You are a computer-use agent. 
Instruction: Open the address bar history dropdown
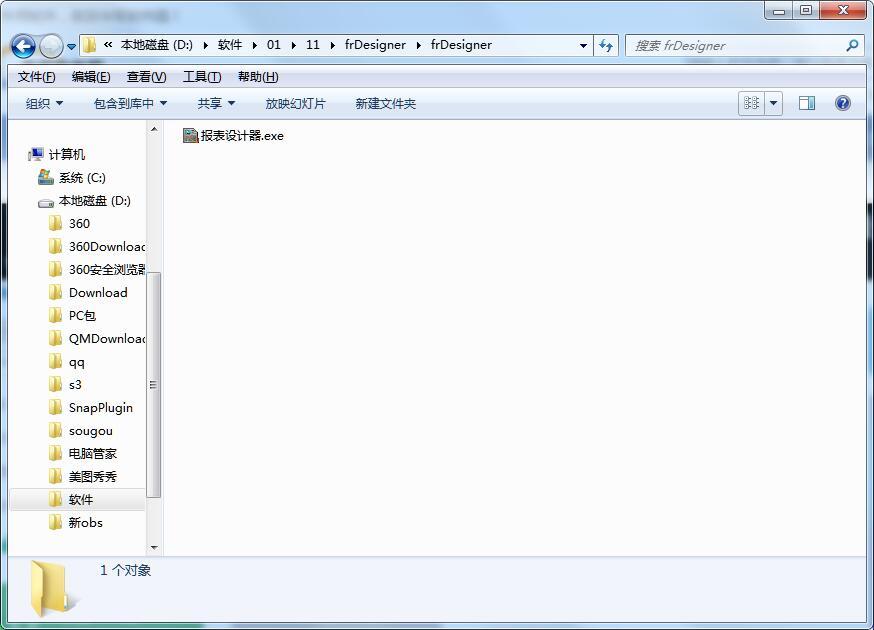(x=583, y=45)
